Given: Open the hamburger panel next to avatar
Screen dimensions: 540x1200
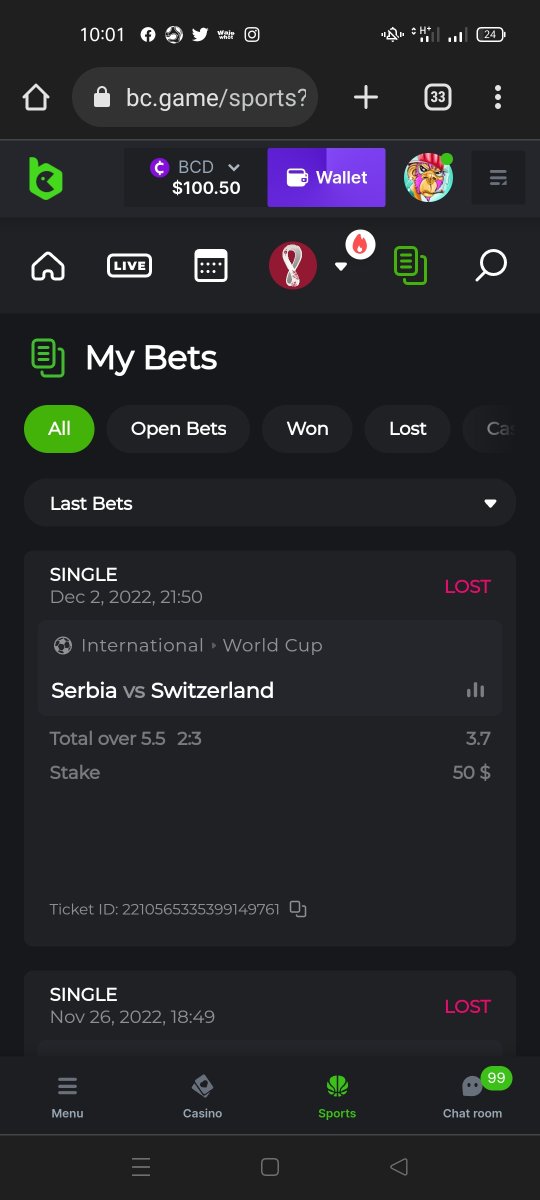Looking at the screenshot, I should [498, 178].
